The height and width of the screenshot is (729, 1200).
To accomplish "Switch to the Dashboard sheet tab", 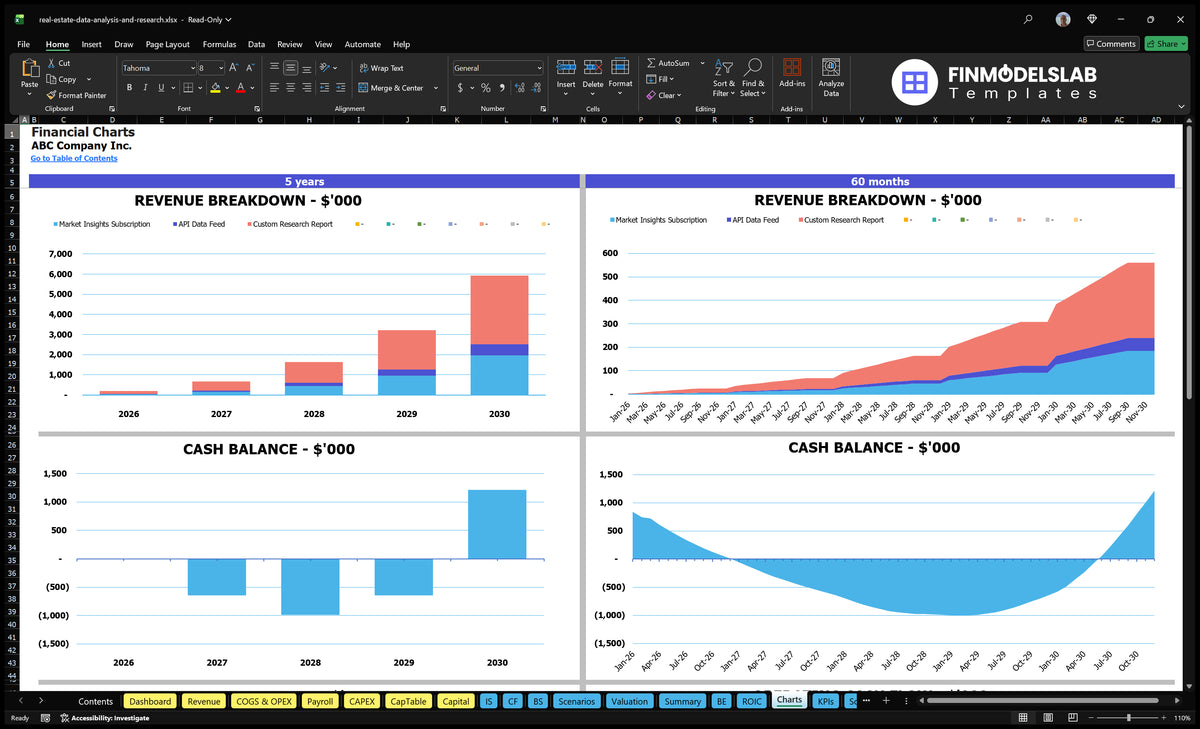I will point(150,701).
